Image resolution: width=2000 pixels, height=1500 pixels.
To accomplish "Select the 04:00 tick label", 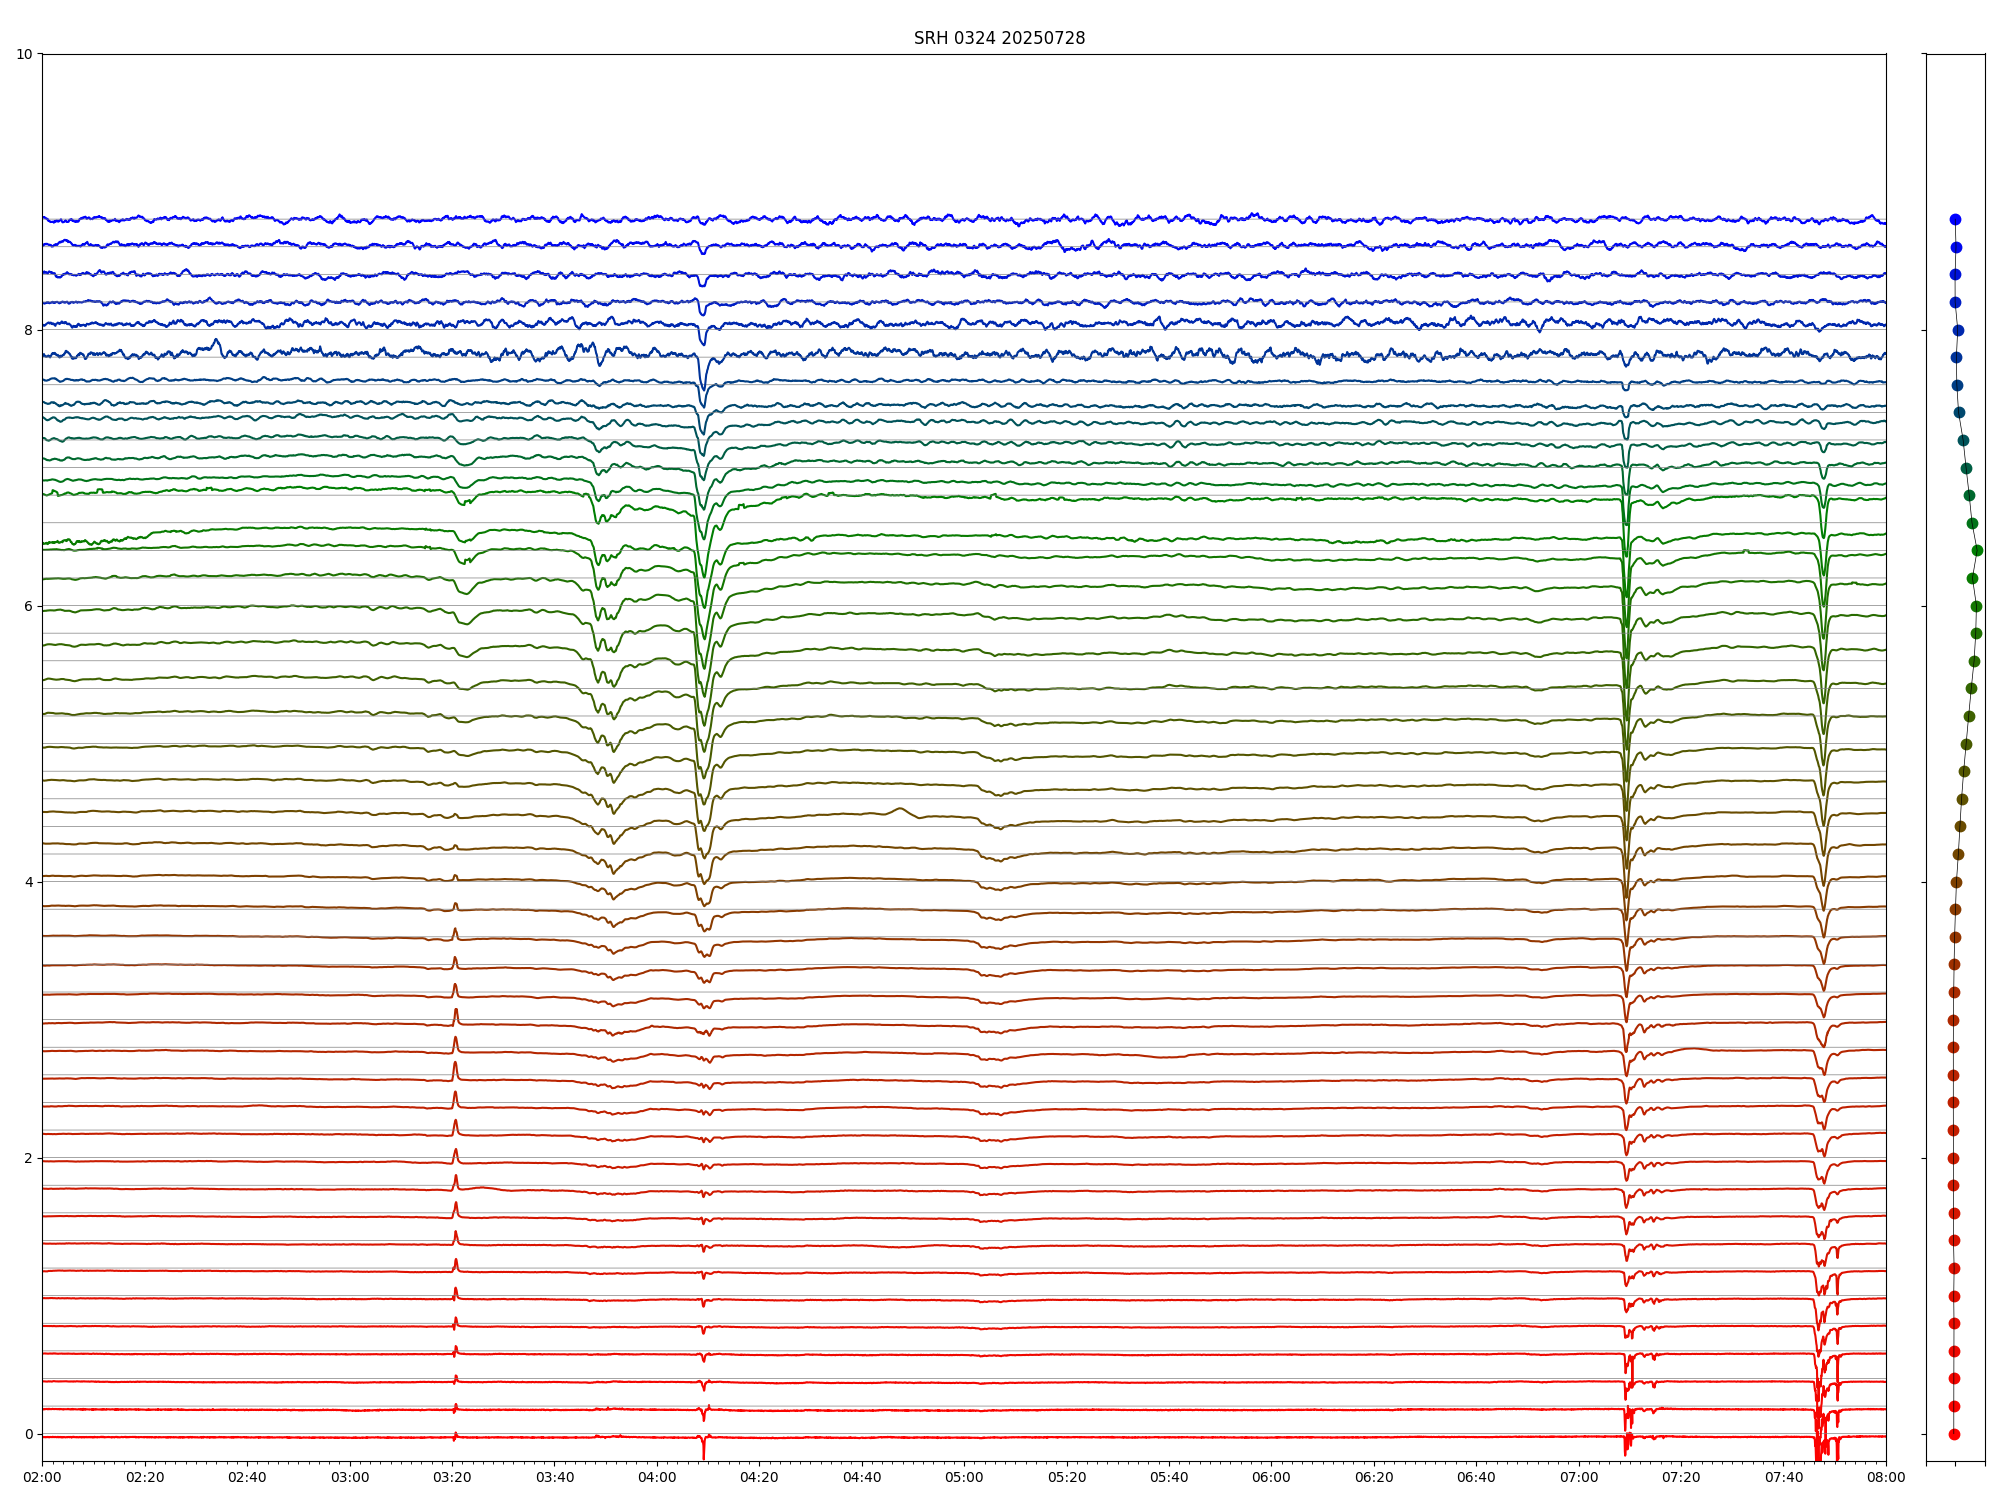I will 657,1477.
